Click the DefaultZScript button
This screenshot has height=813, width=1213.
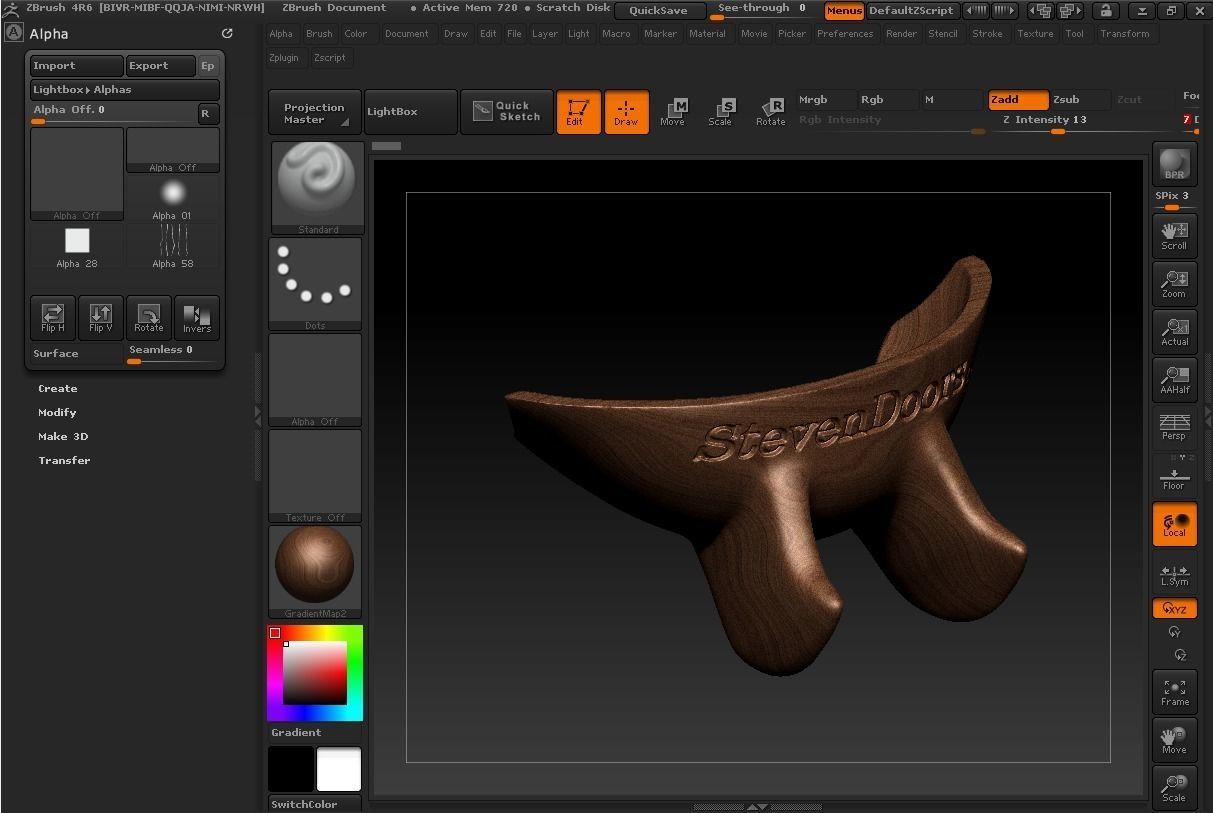tap(911, 11)
